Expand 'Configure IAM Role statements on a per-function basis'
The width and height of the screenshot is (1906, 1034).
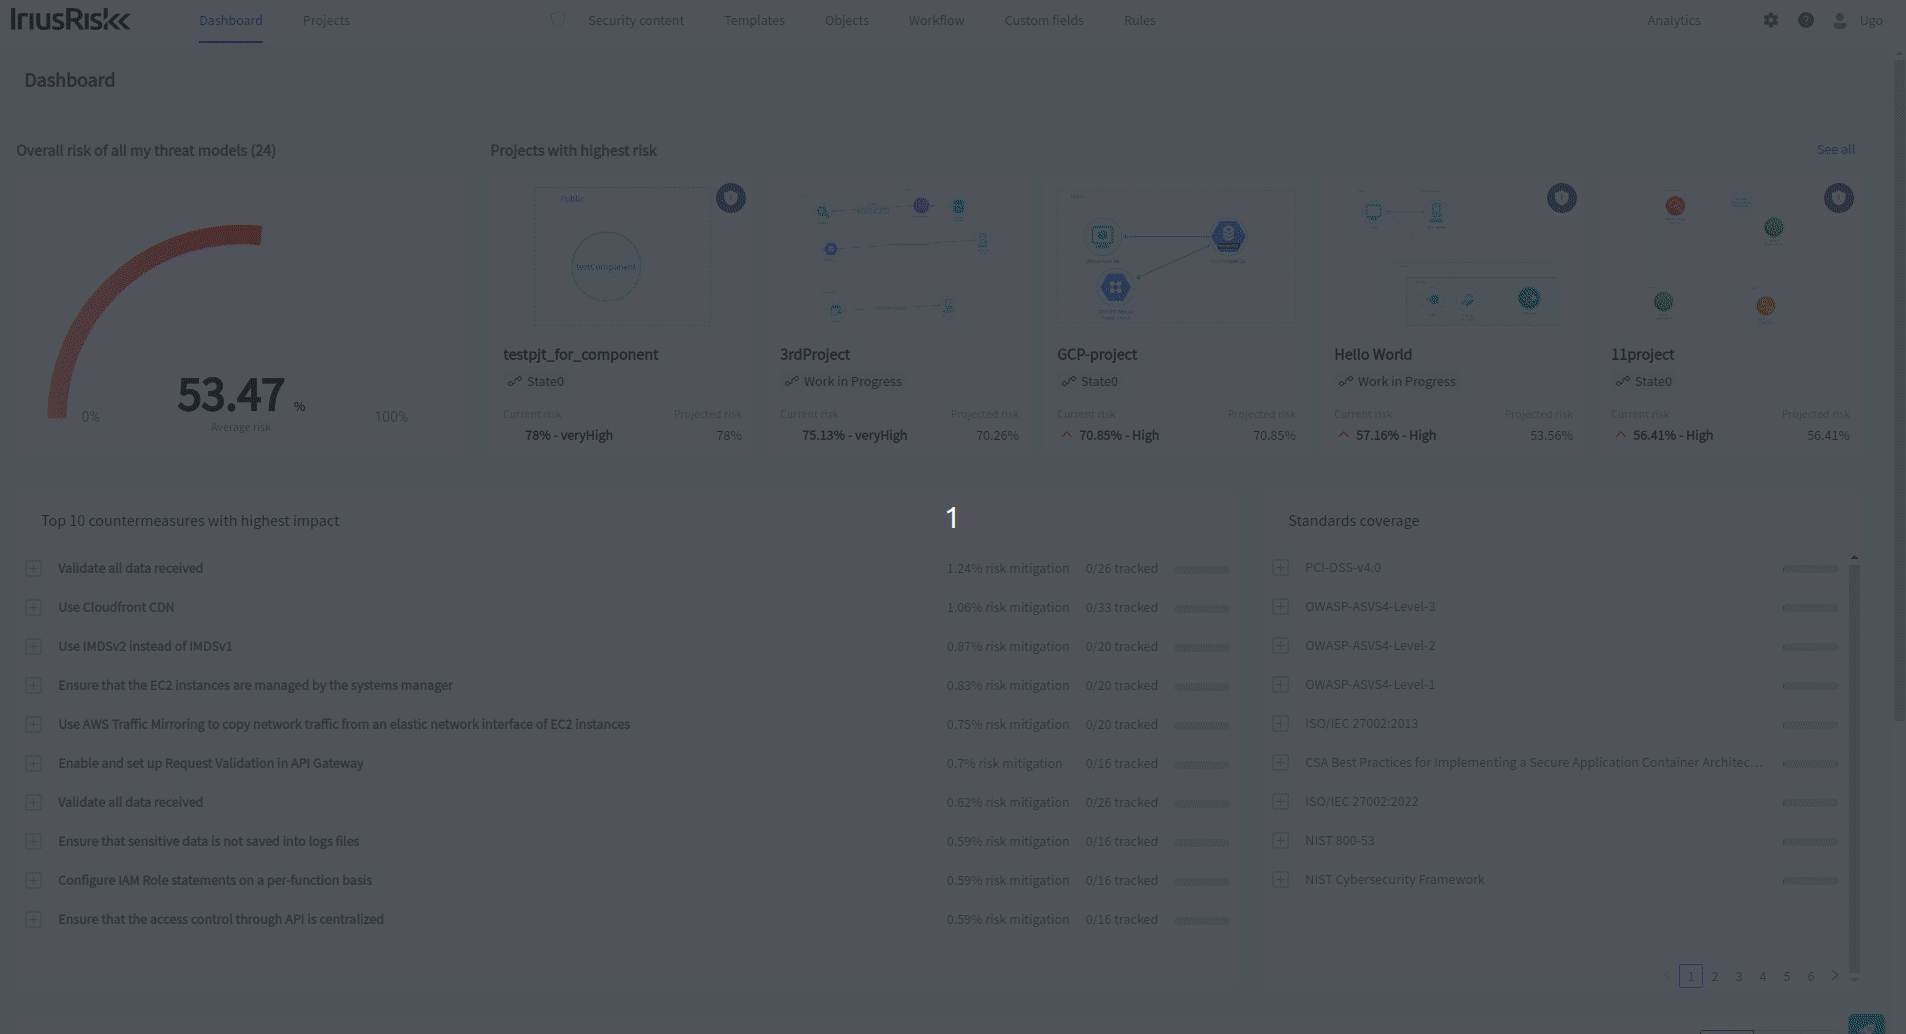[35, 880]
